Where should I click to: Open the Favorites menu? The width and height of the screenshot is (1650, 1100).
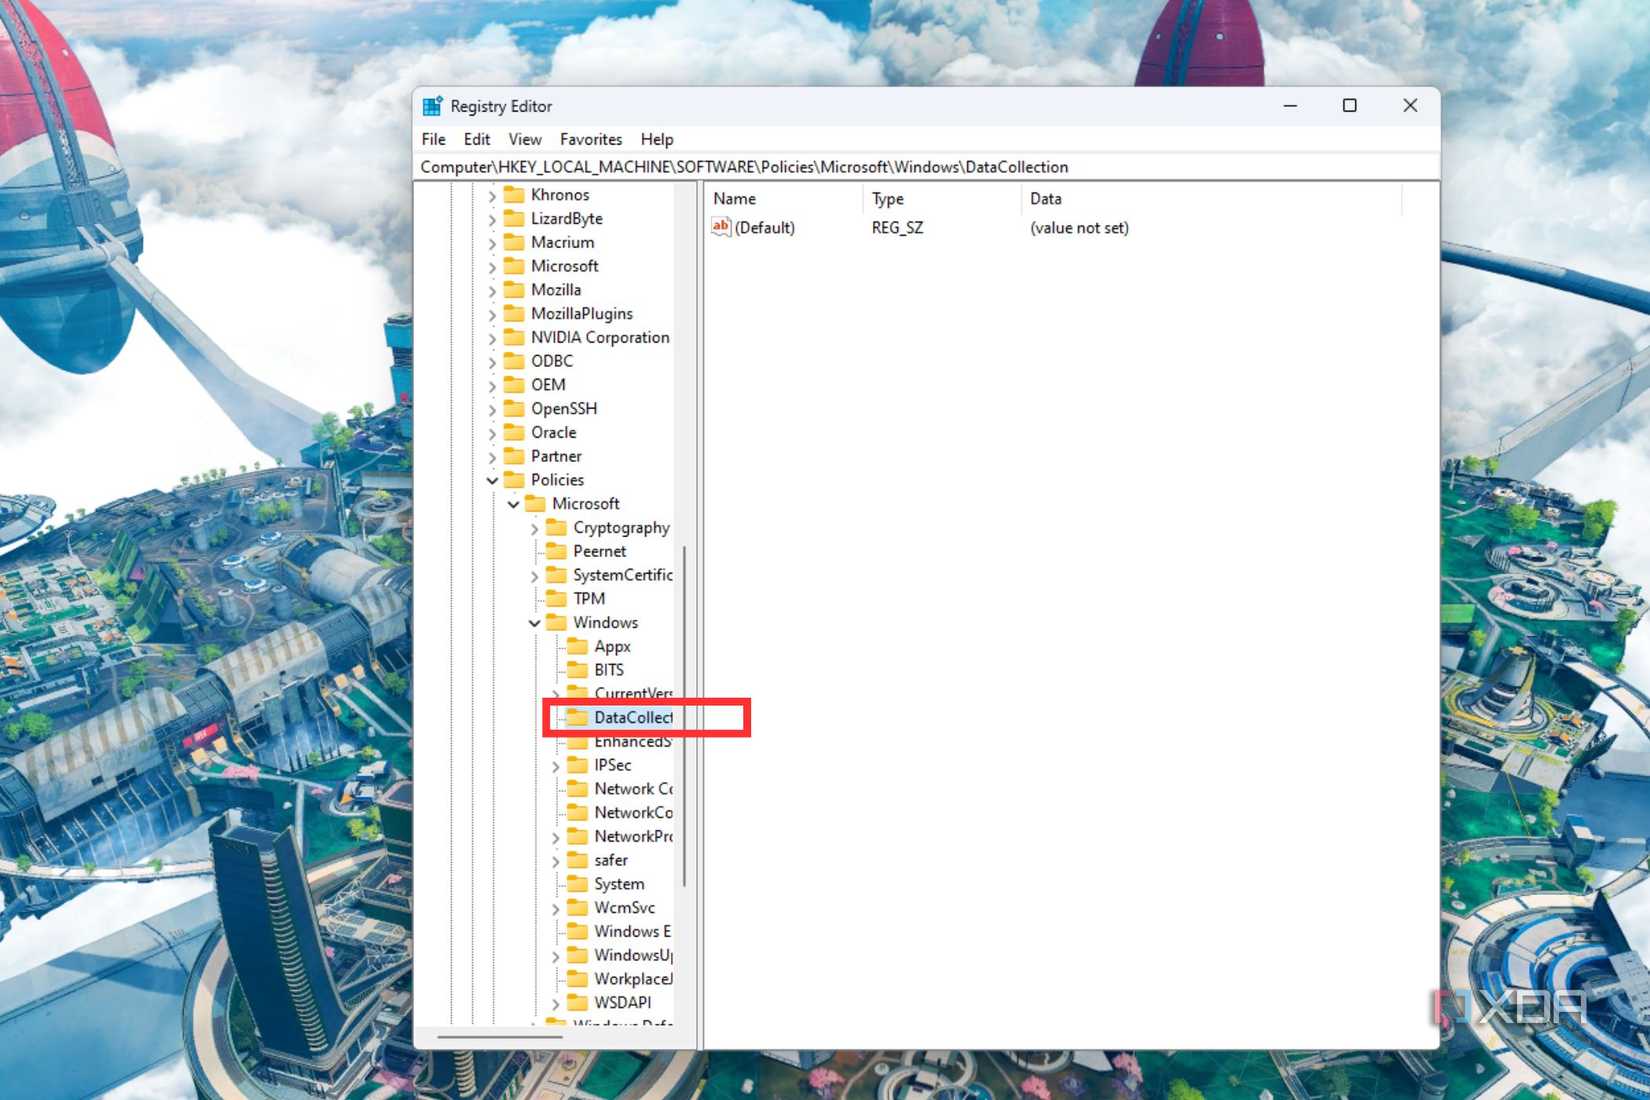click(x=591, y=139)
